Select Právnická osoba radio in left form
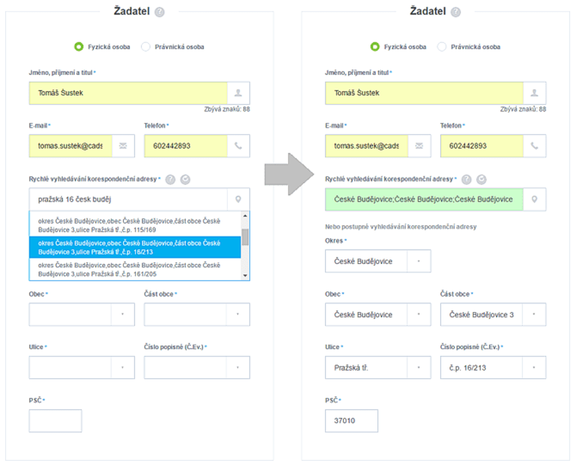The height and width of the screenshot is (466, 575). click(146, 47)
